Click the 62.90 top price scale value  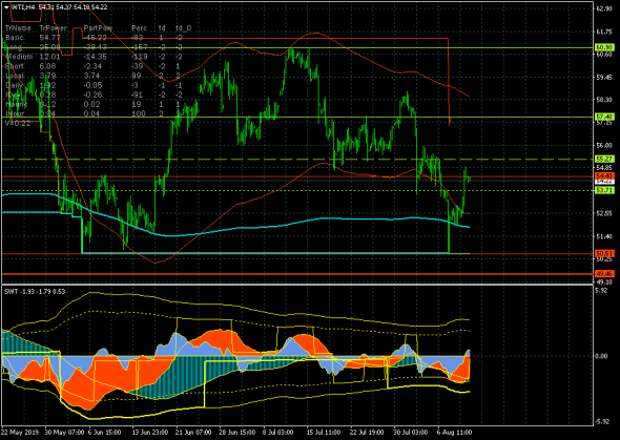click(603, 9)
